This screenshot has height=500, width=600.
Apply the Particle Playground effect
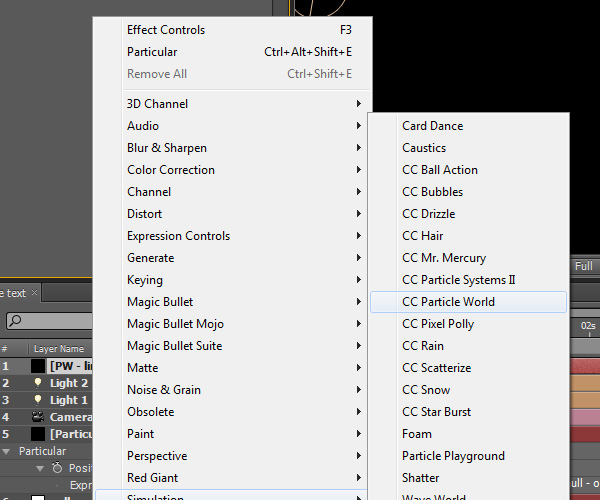tap(468, 456)
